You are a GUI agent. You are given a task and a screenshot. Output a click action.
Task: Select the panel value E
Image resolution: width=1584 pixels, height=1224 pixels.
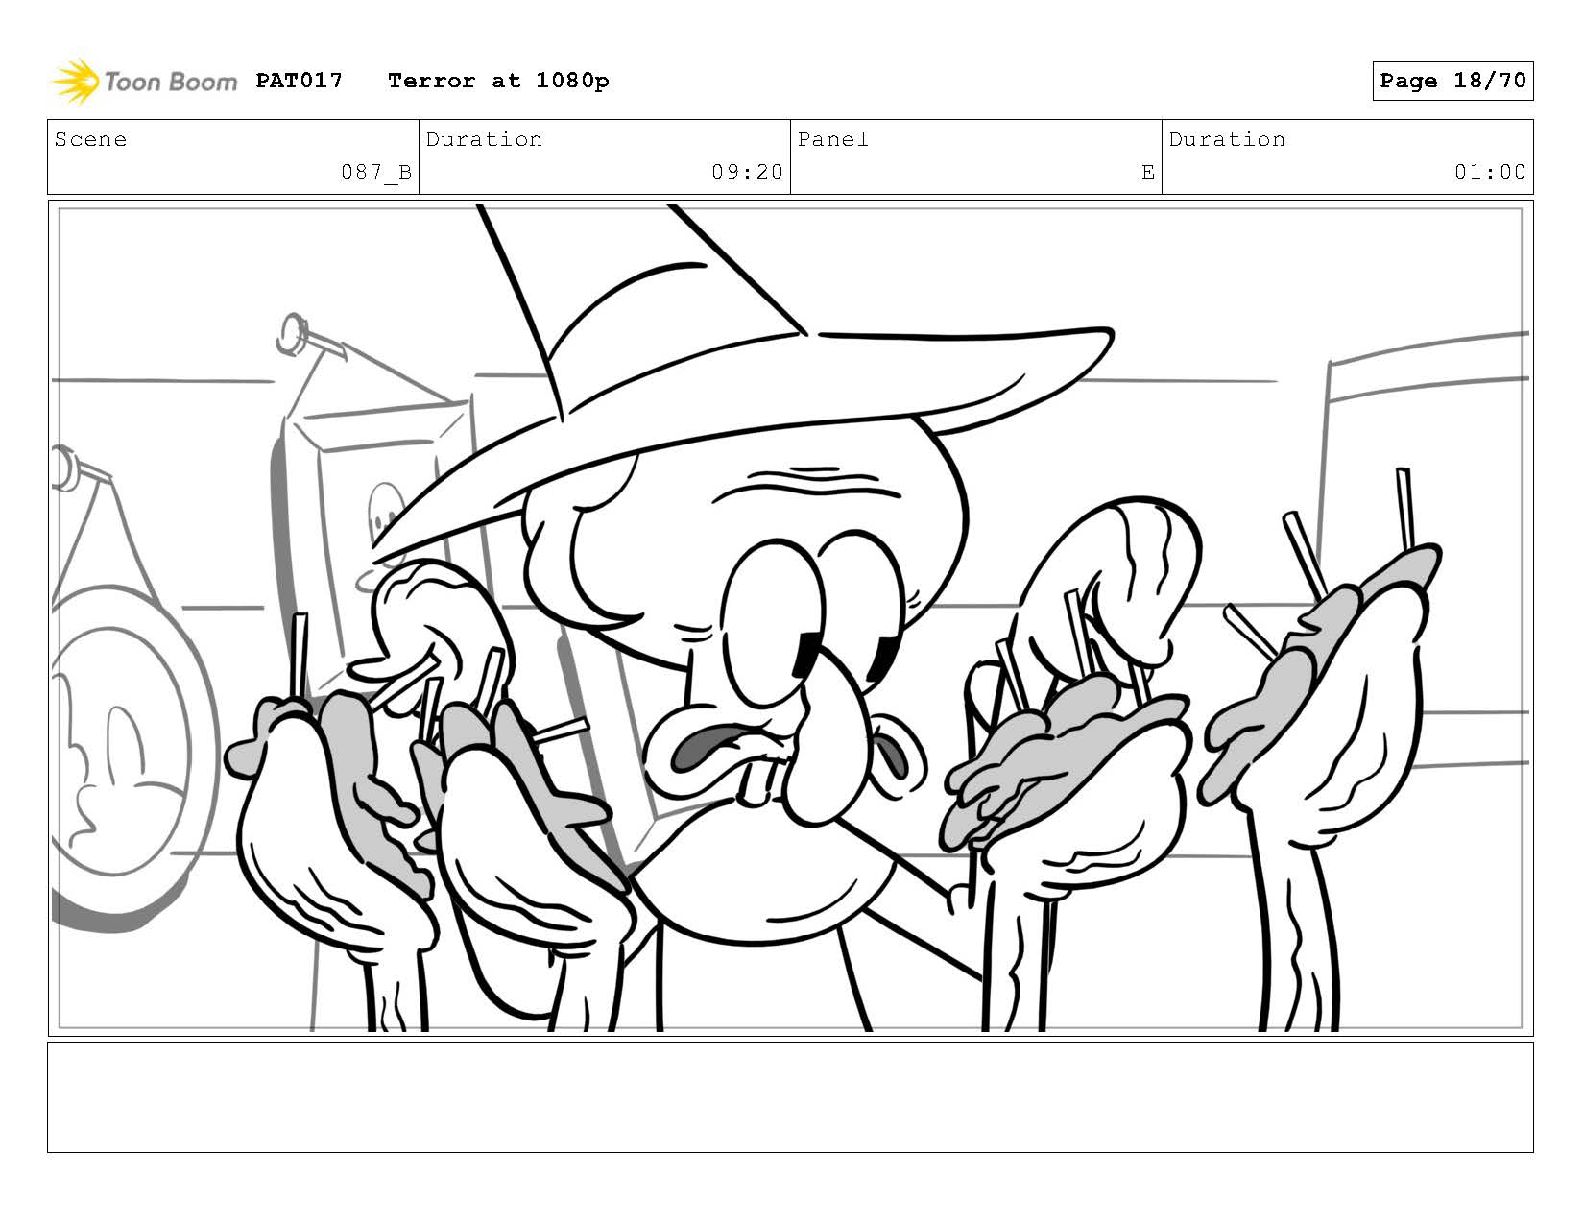click(1147, 172)
